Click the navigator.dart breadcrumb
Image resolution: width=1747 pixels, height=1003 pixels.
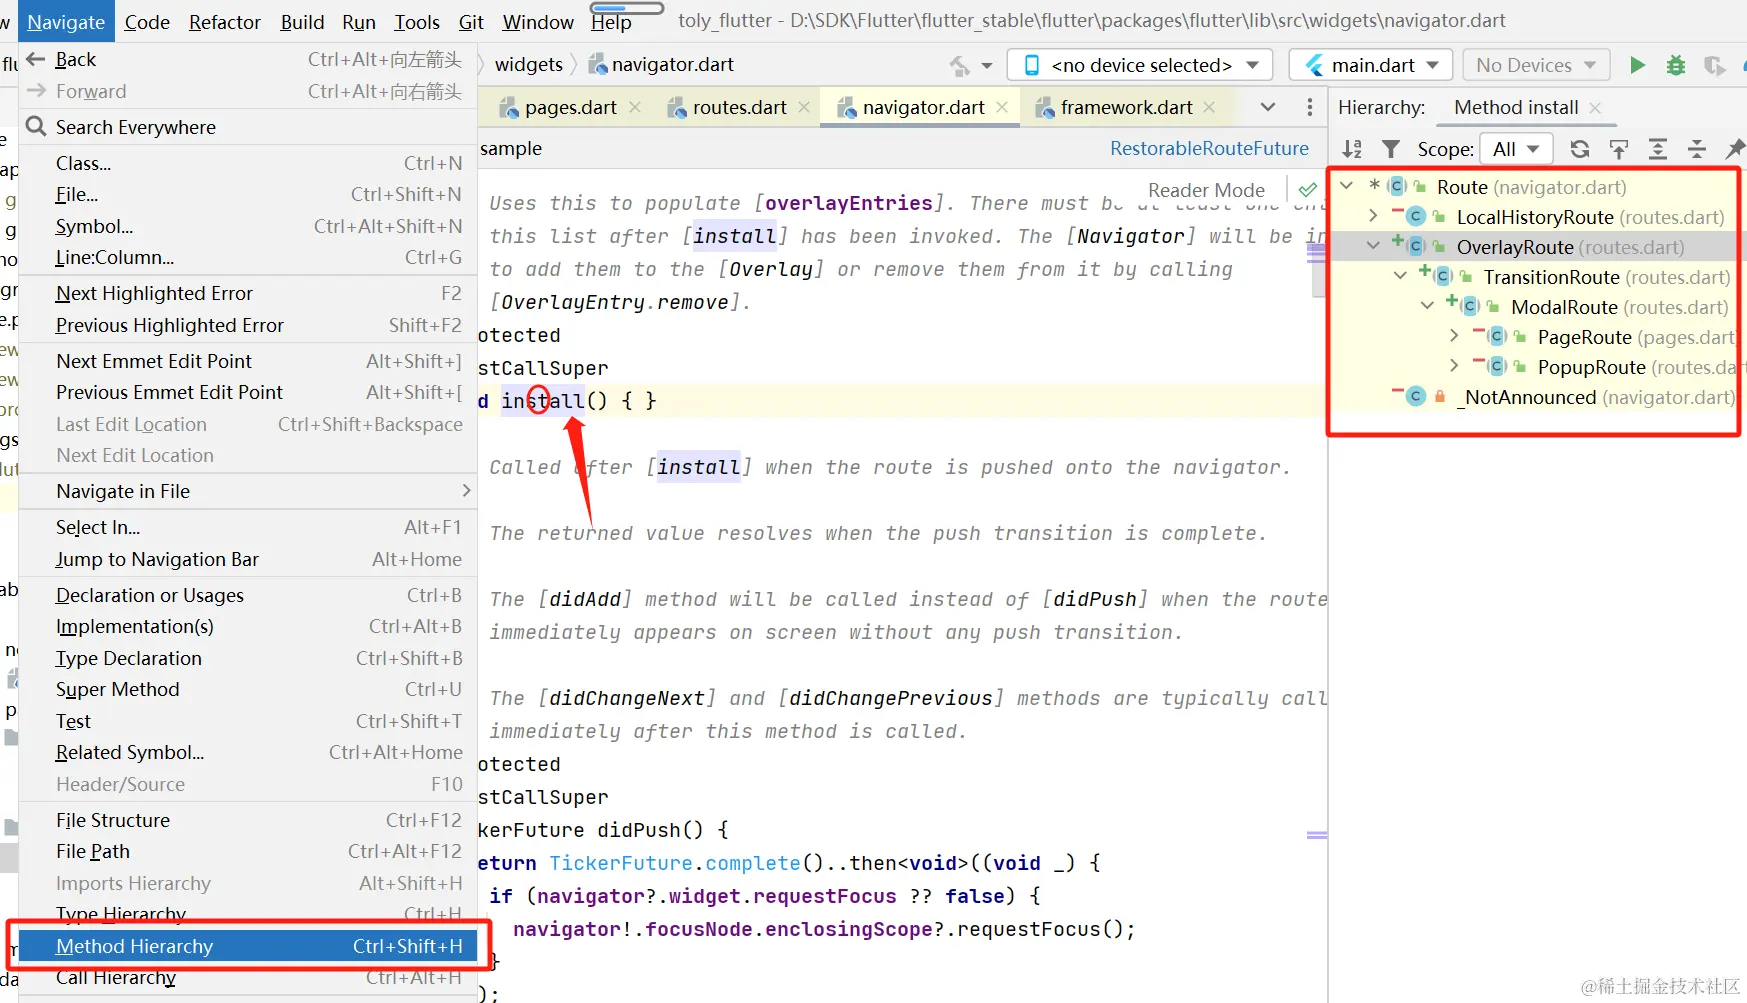point(661,65)
